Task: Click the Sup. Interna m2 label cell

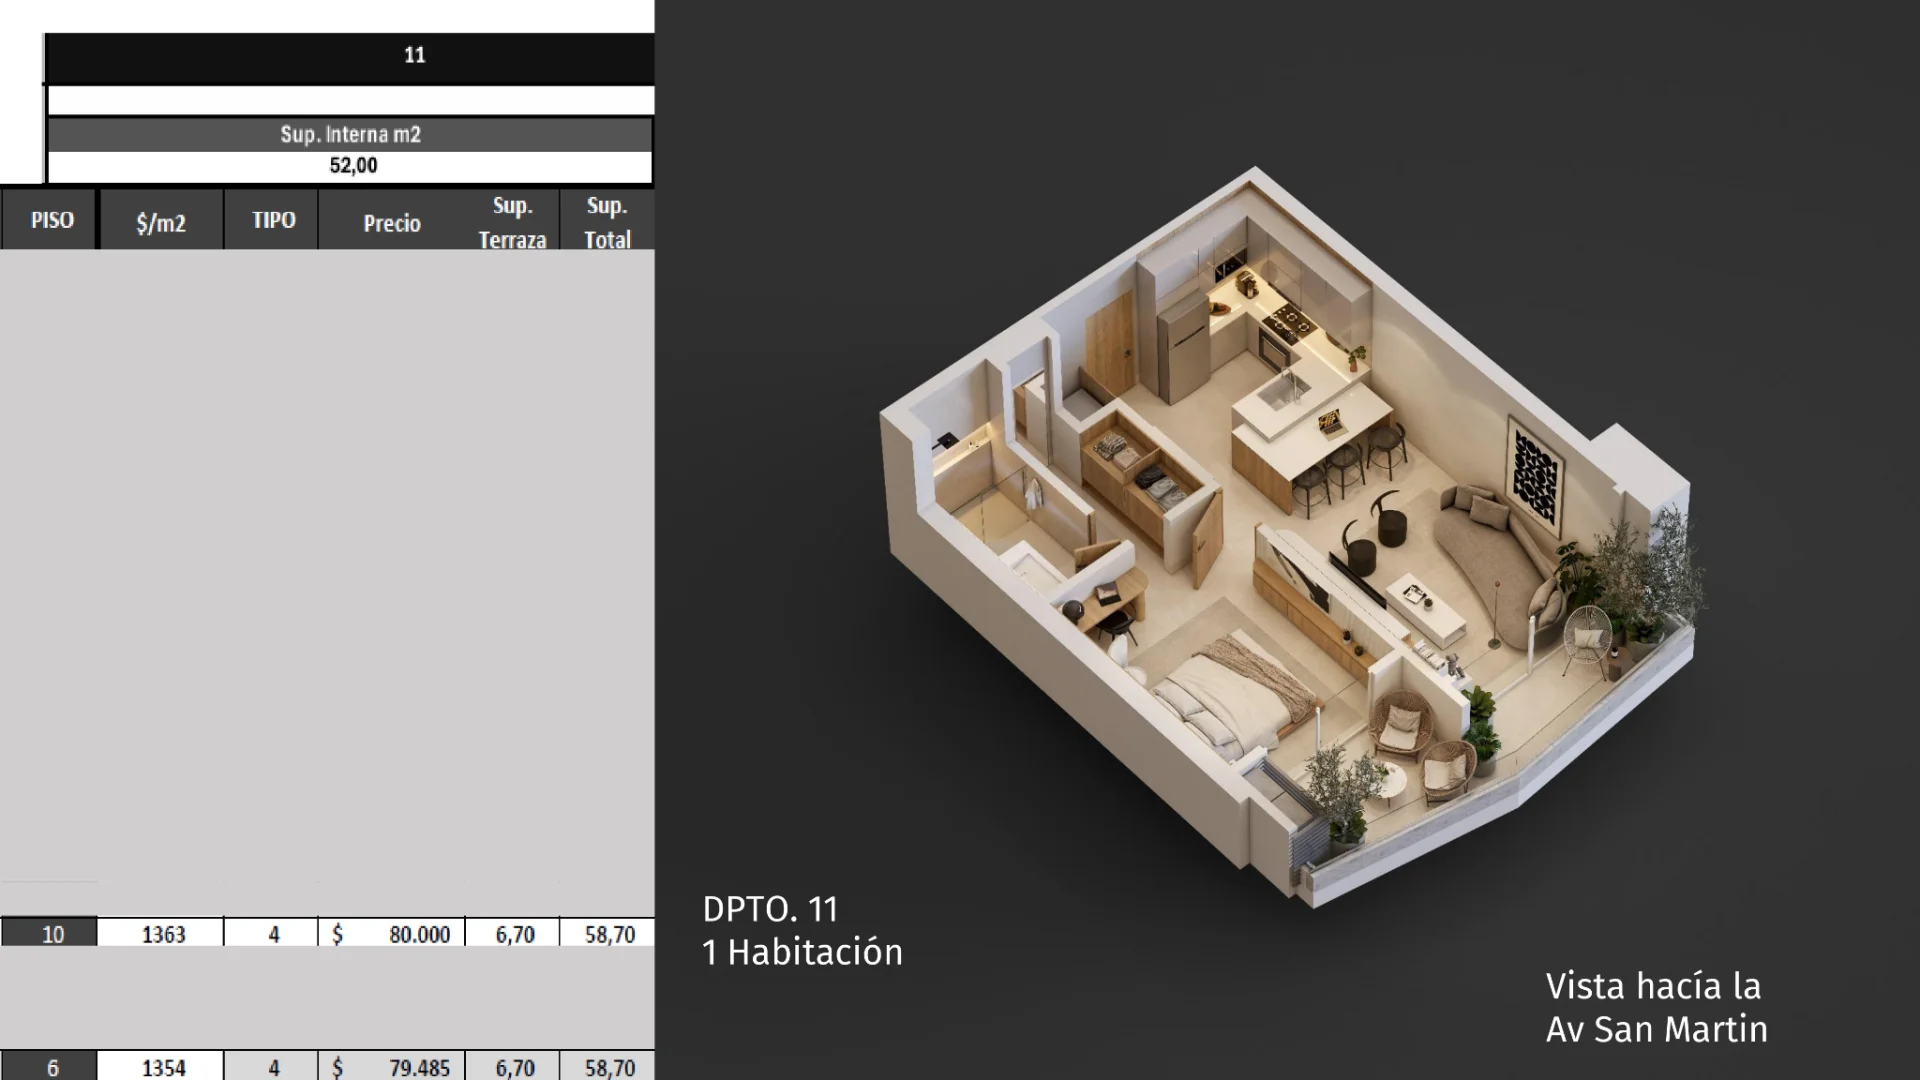Action: (x=350, y=134)
